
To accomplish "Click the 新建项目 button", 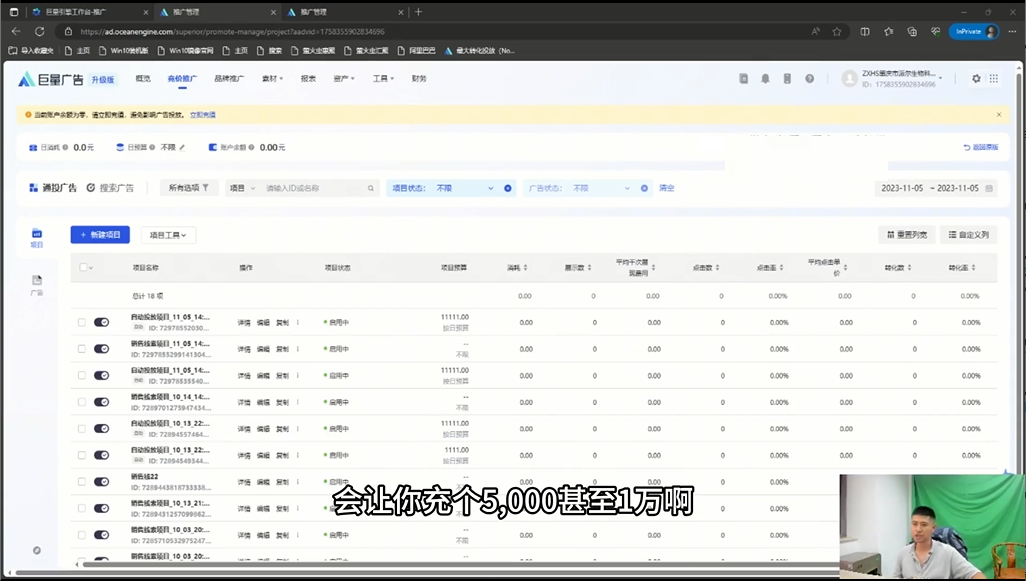I will click(100, 235).
